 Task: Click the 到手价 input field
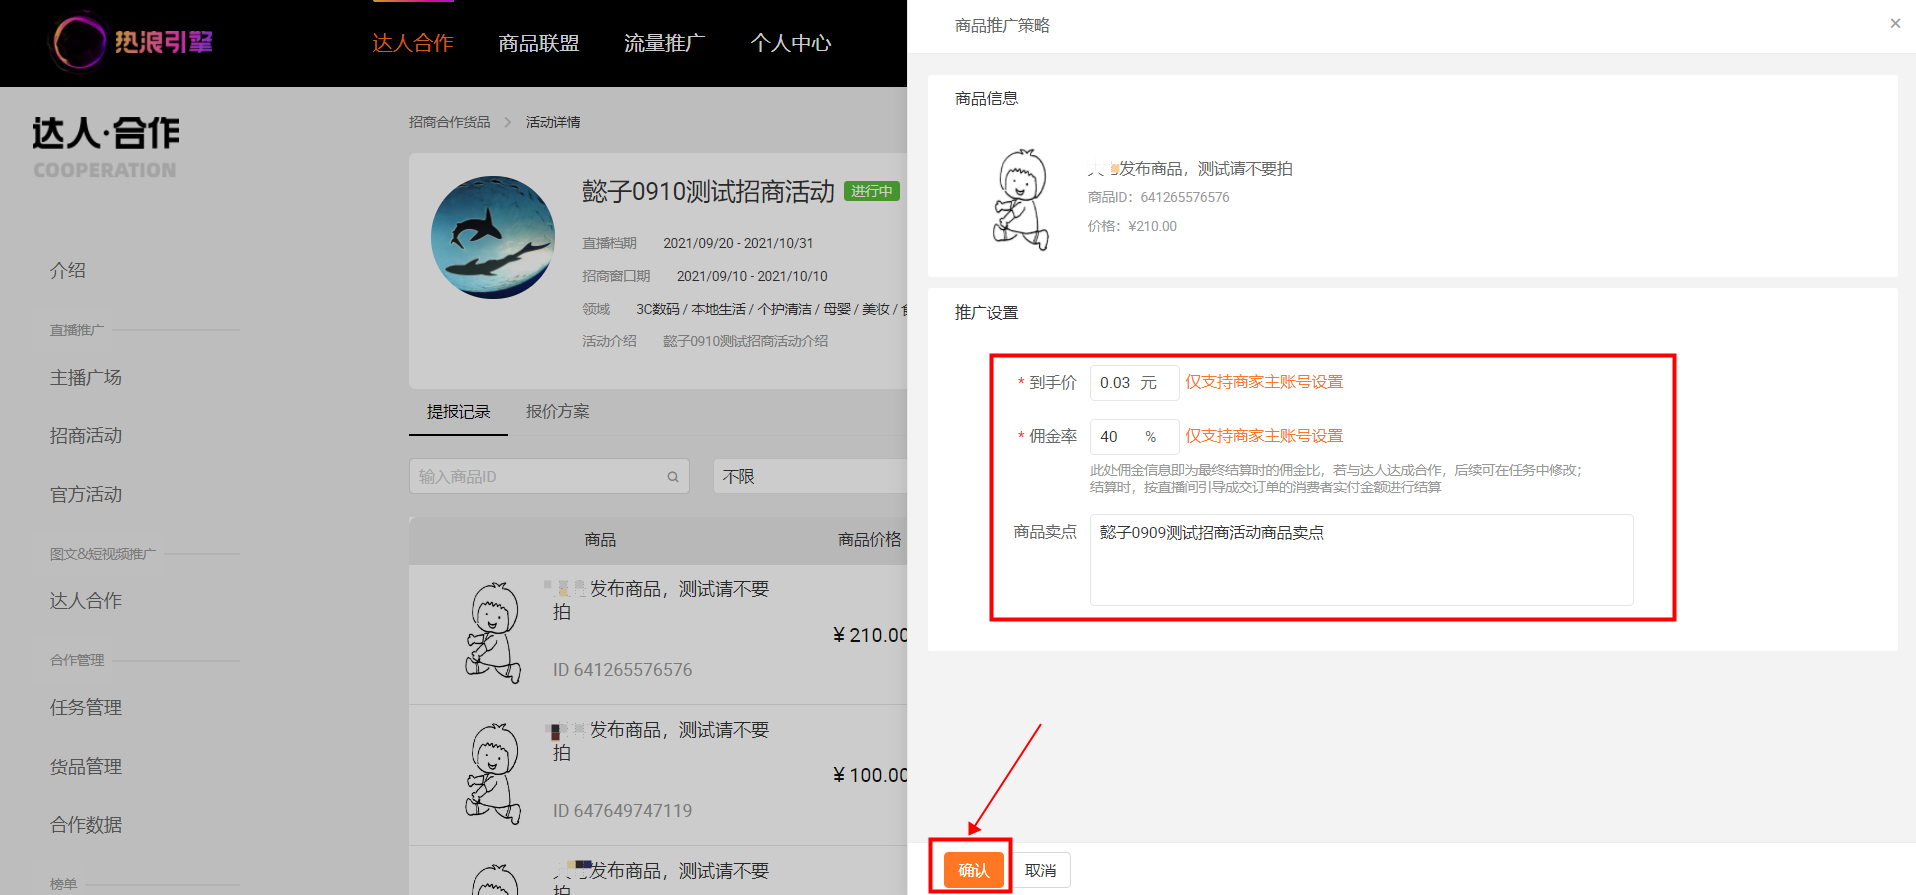(1134, 382)
